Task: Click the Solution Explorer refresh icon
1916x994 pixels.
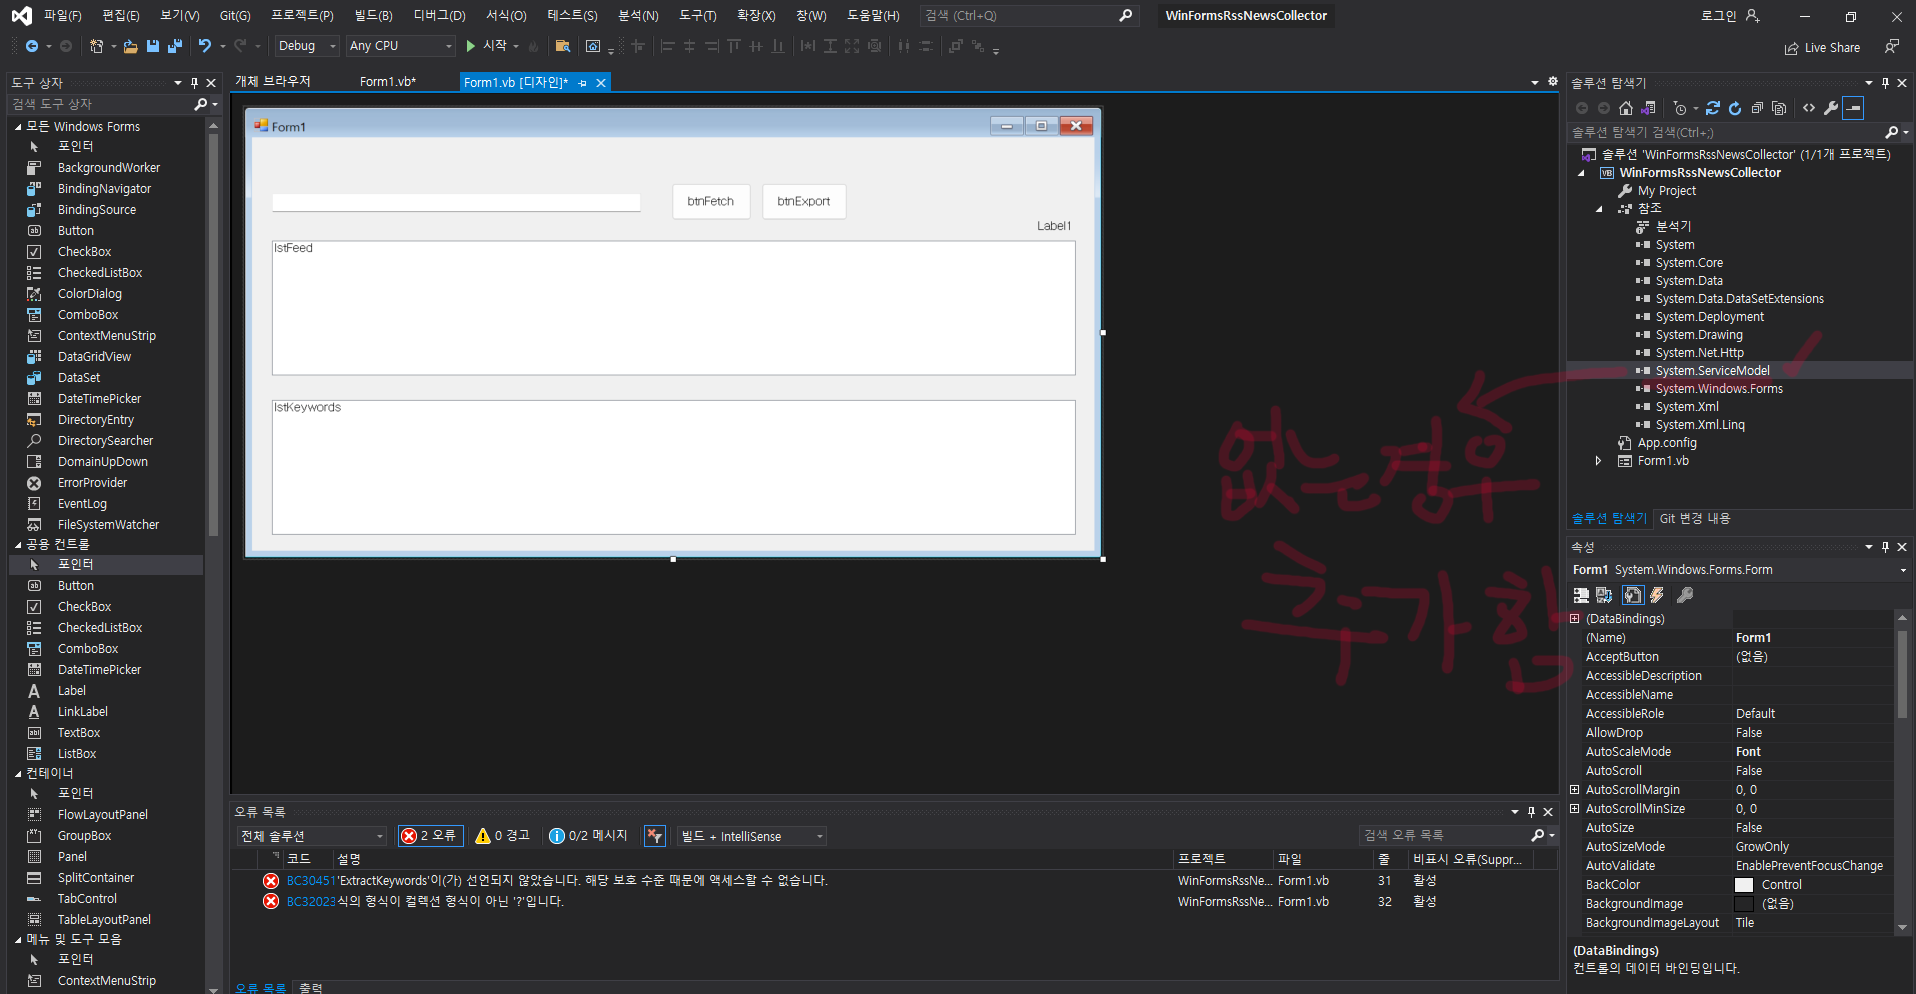Action: click(x=1735, y=108)
